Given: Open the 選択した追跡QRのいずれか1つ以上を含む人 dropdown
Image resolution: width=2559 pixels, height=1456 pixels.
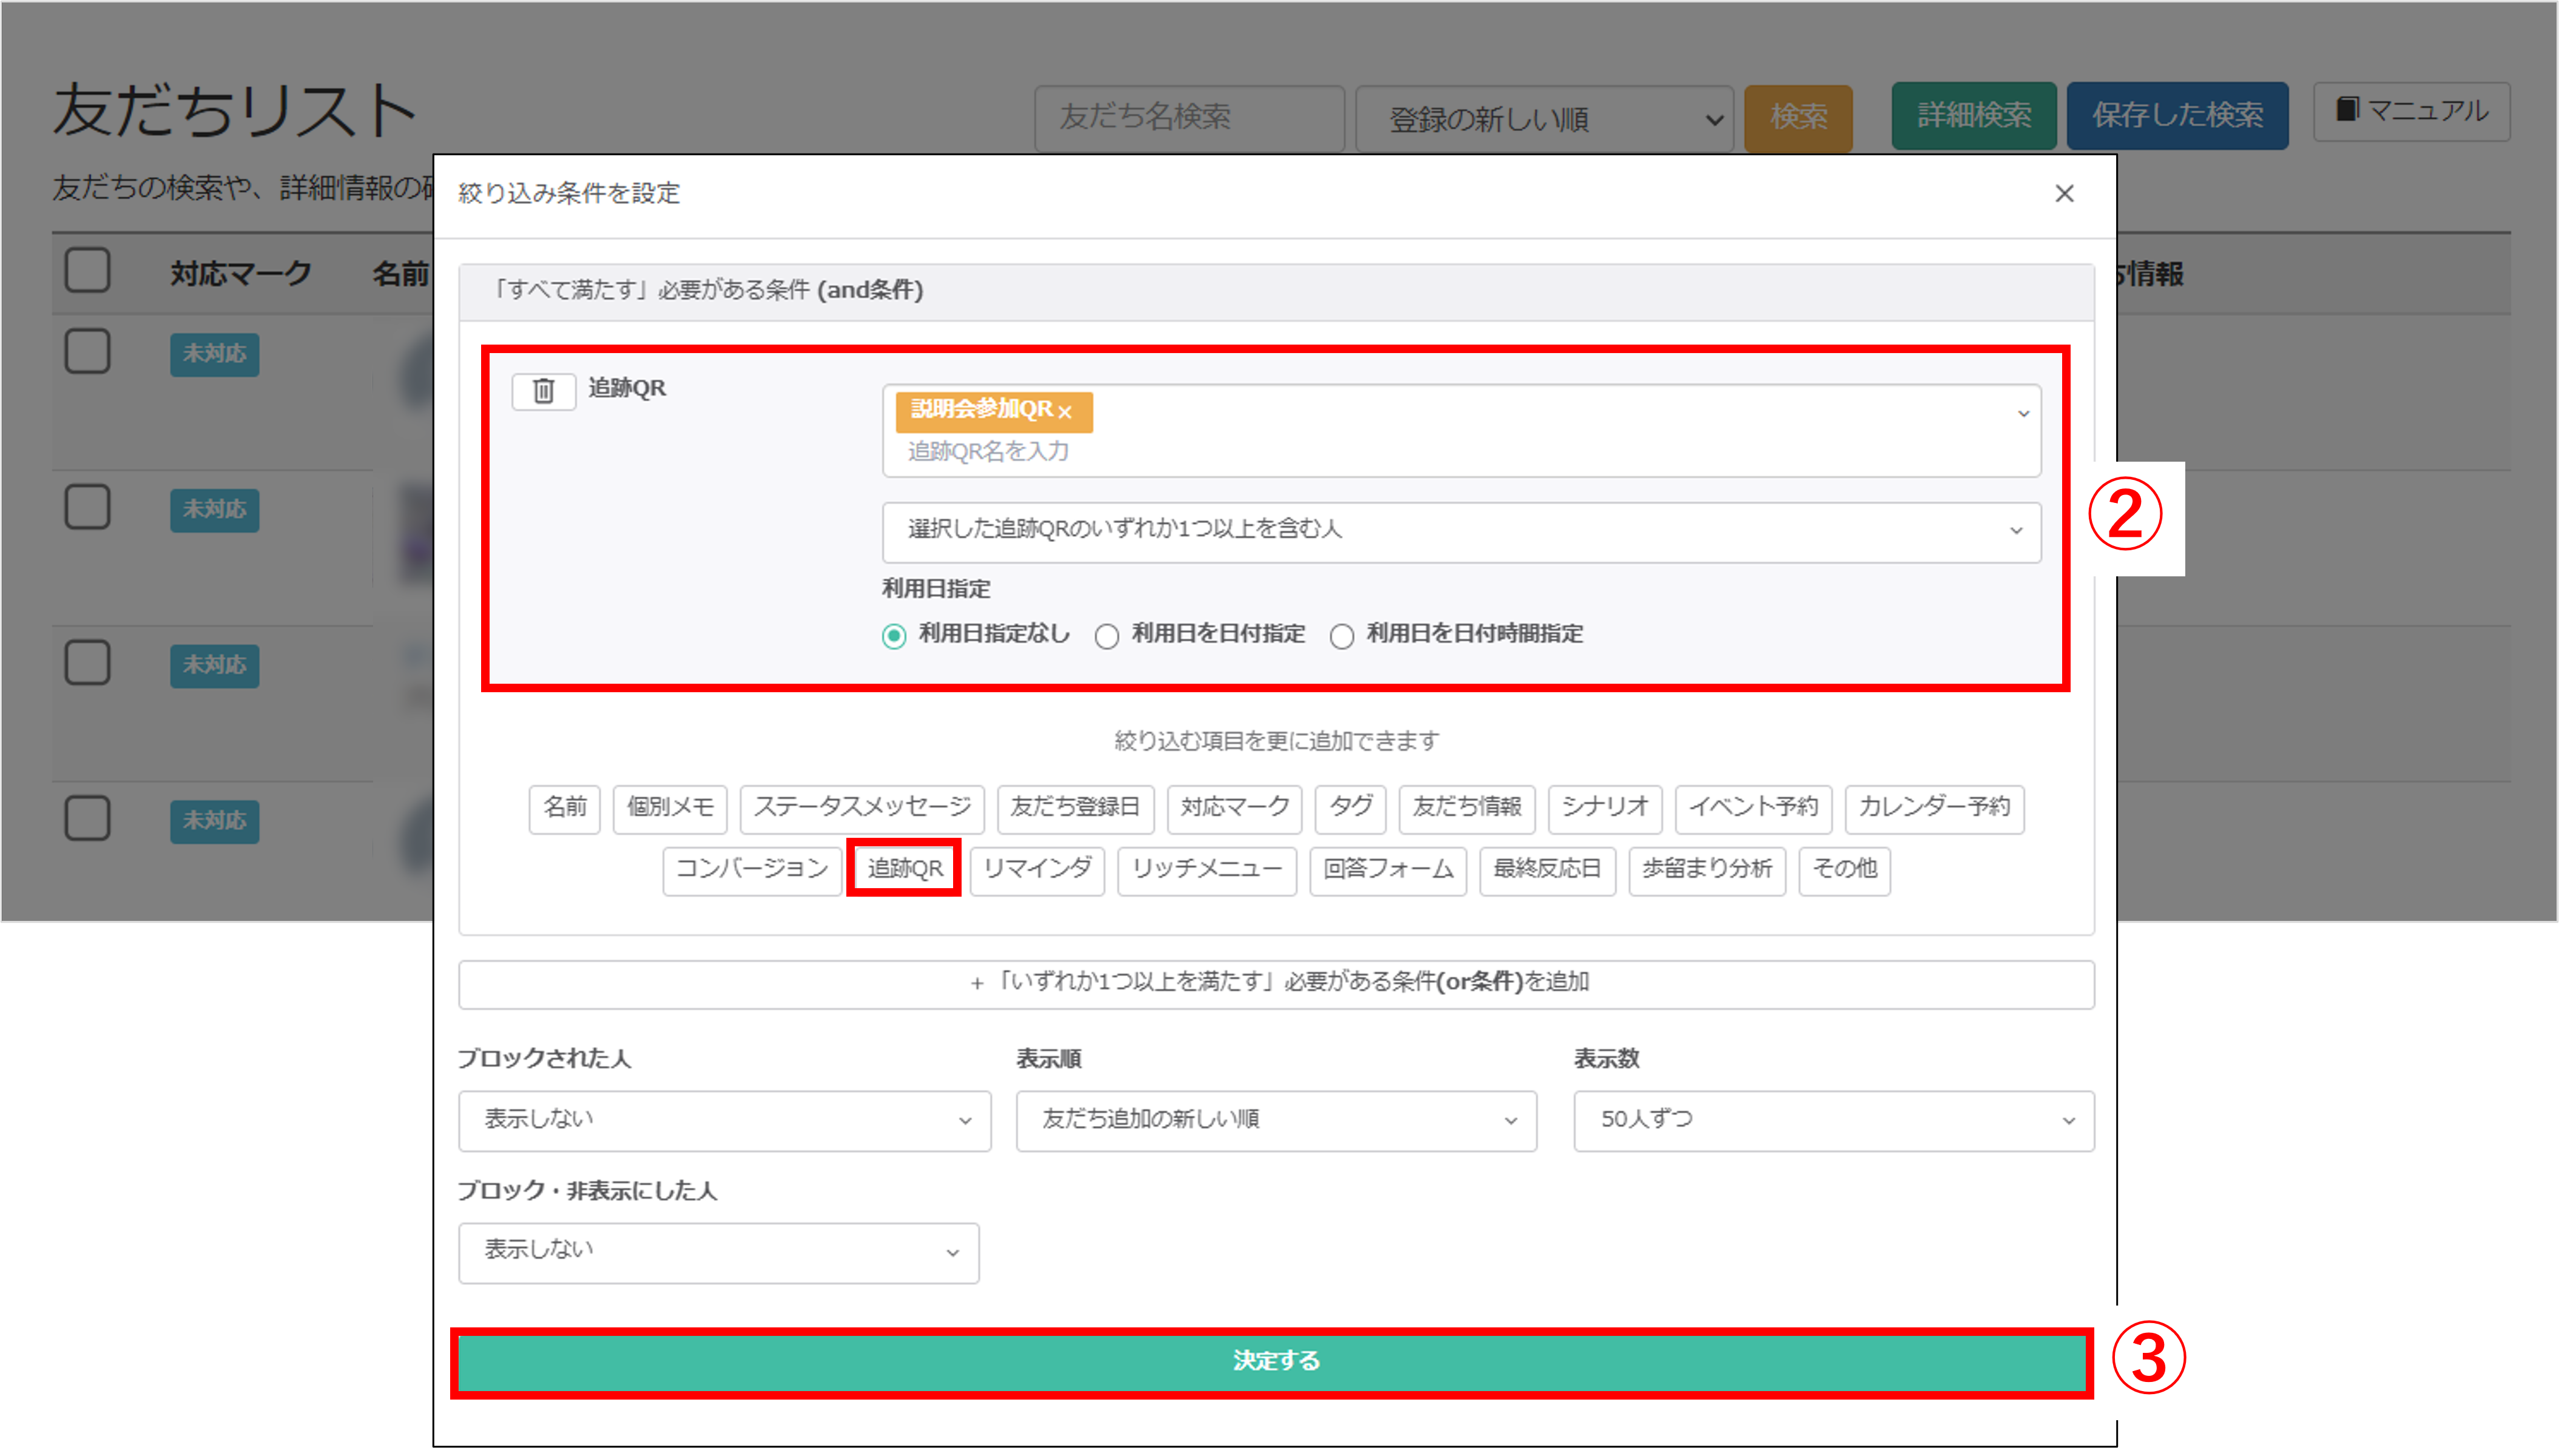Looking at the screenshot, I should 1460,531.
